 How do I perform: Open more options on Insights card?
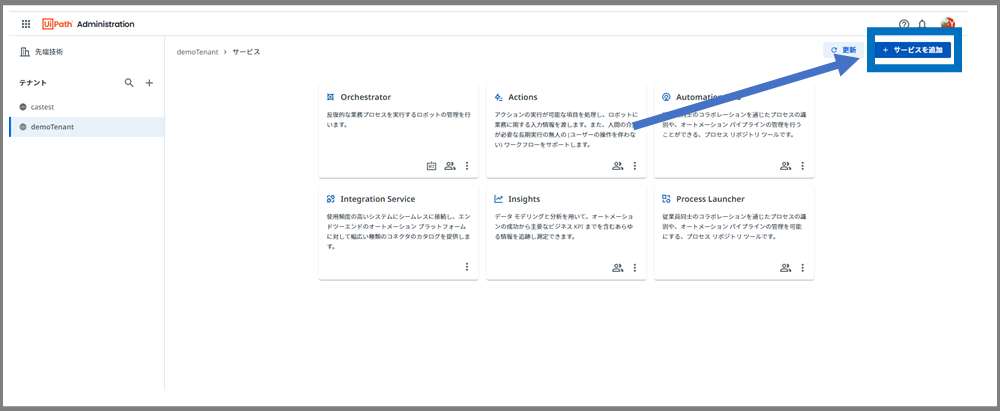[635, 268]
